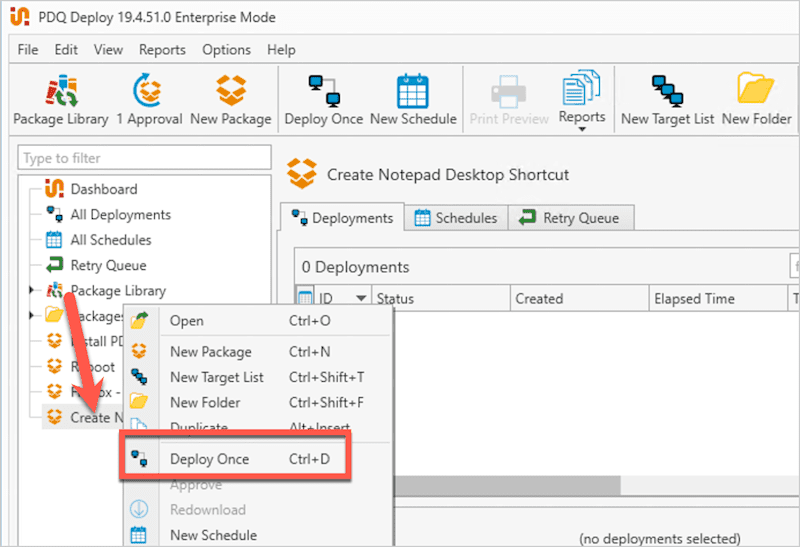Open the 1 Approval toolbar item
Image resolution: width=800 pixels, height=547 pixels.
(149, 100)
